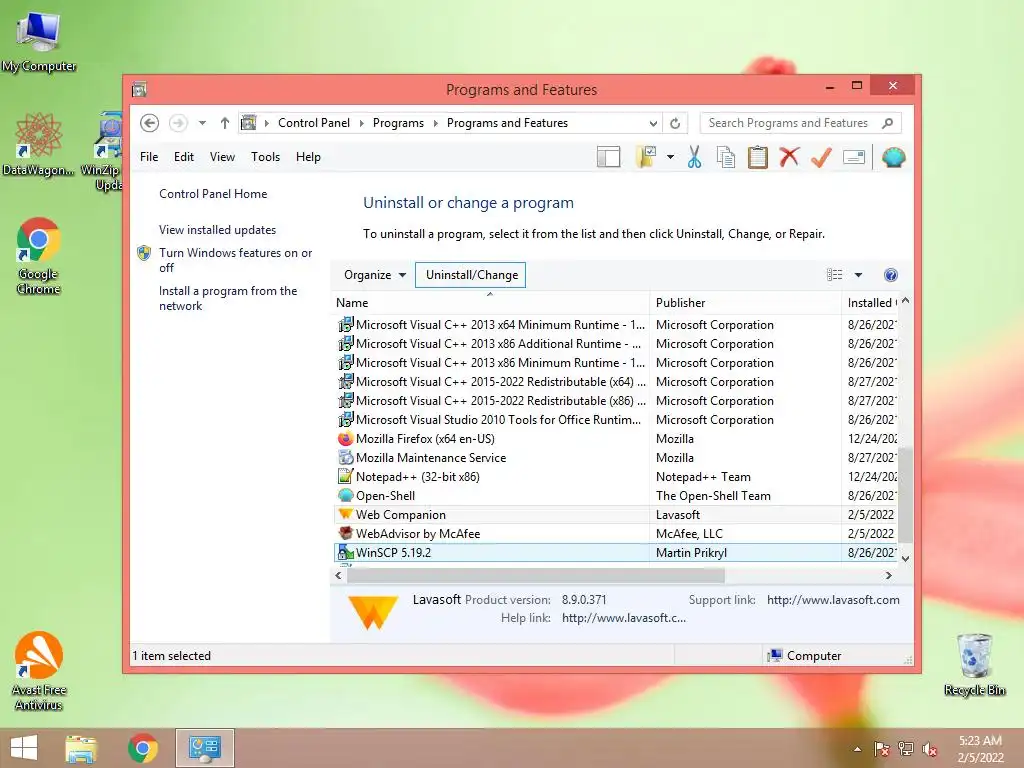Viewport: 1024px width, 768px height.
Task: Click View installed updates link
Action: pos(217,230)
